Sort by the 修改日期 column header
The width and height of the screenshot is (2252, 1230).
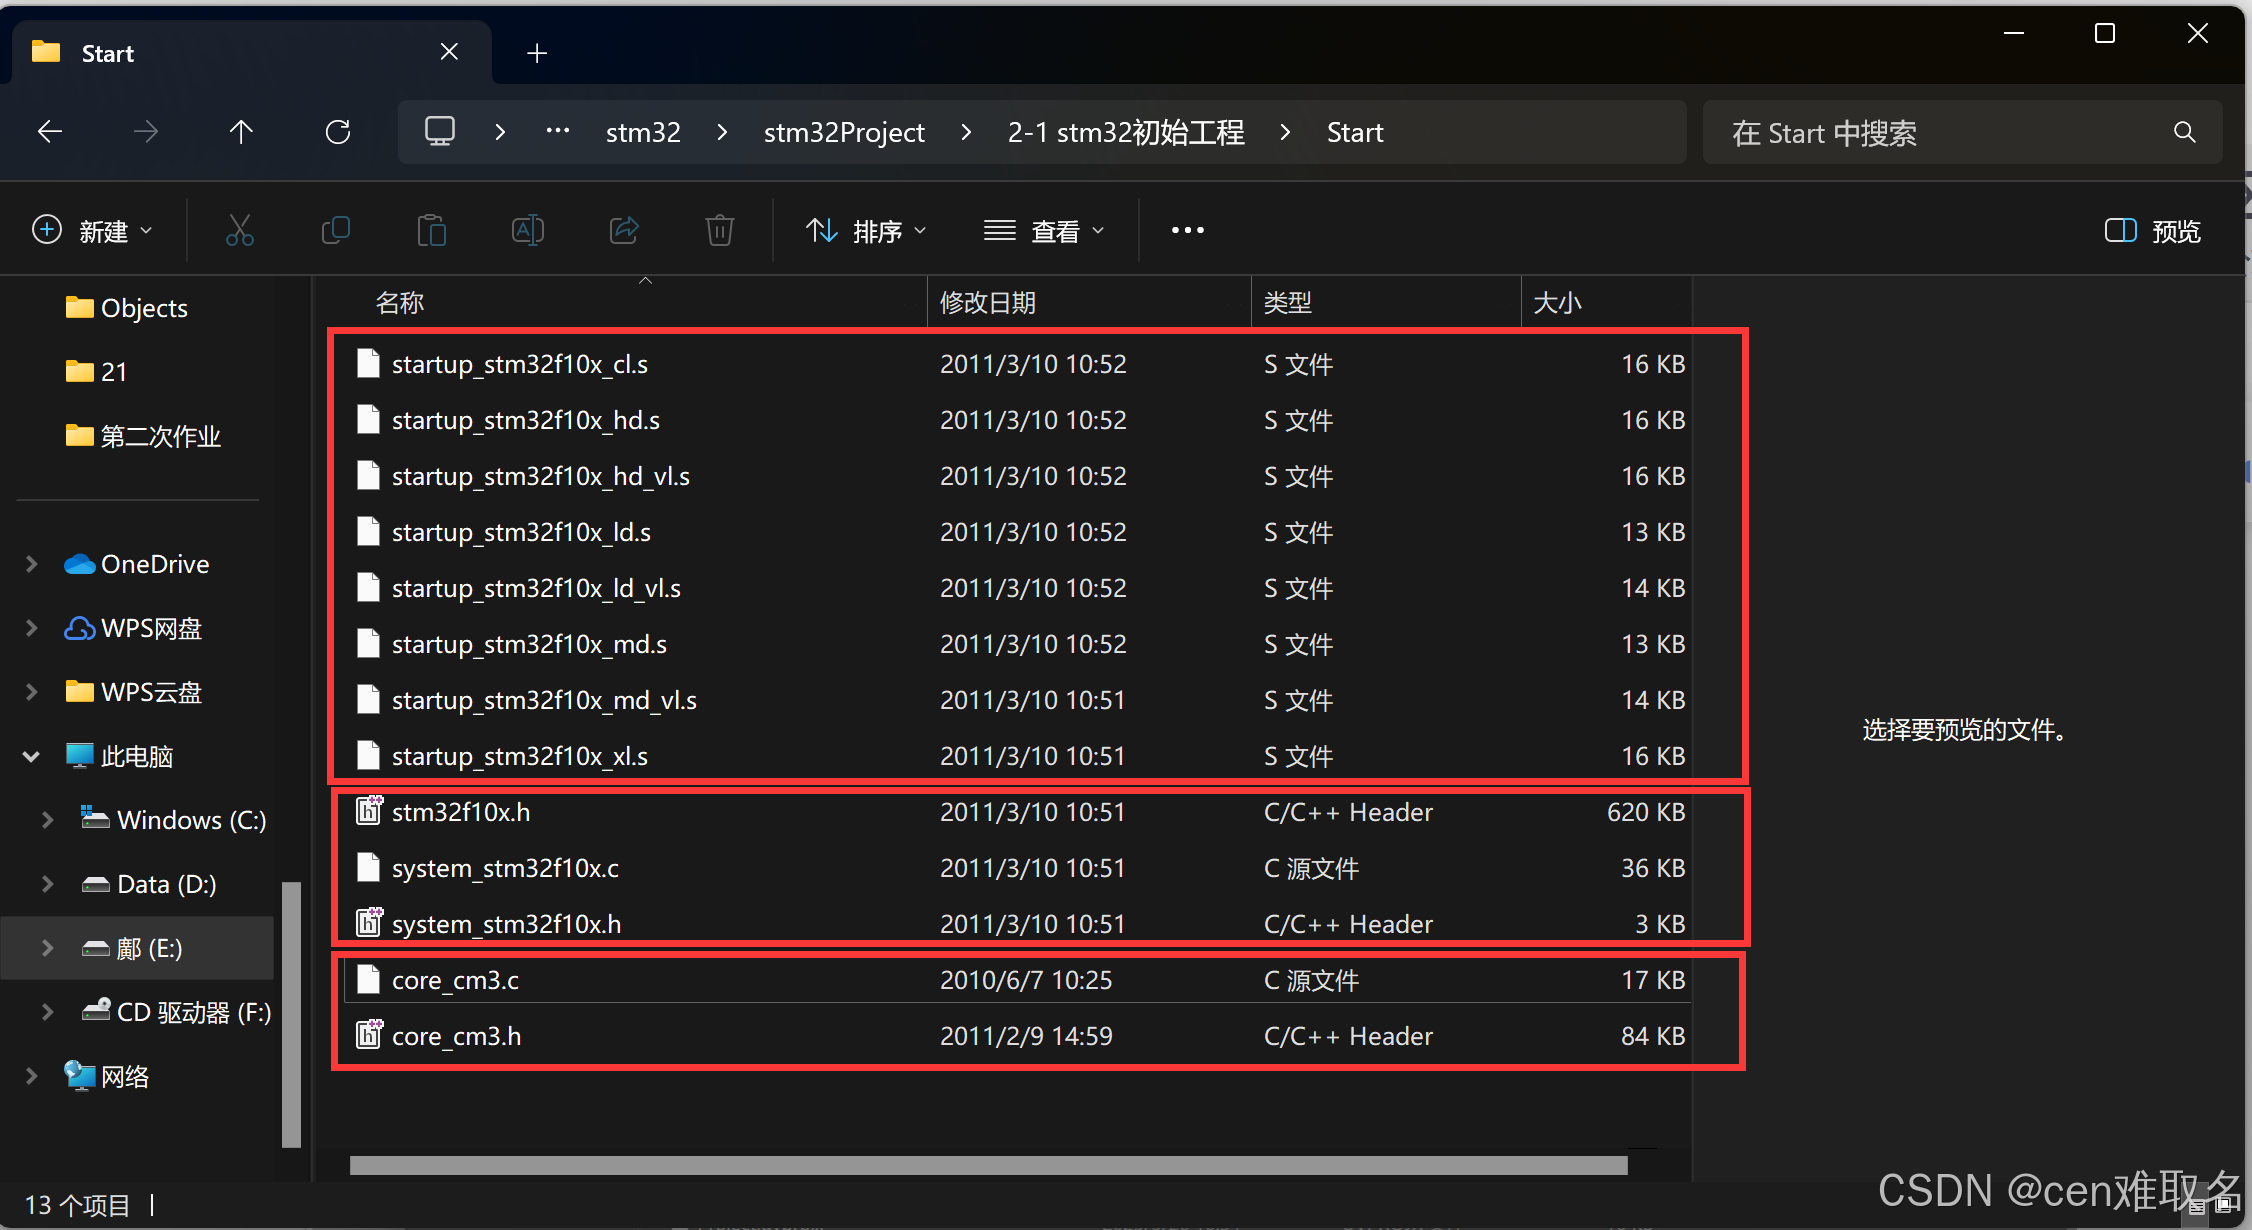tap(988, 302)
